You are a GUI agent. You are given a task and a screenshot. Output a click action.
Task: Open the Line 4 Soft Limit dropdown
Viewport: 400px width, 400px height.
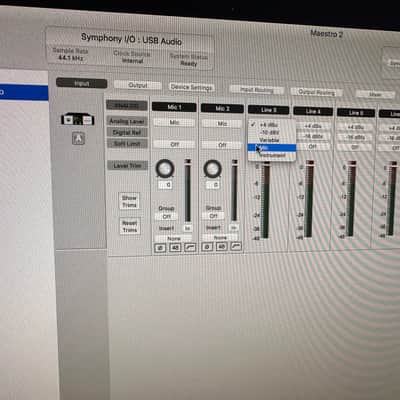tap(313, 146)
